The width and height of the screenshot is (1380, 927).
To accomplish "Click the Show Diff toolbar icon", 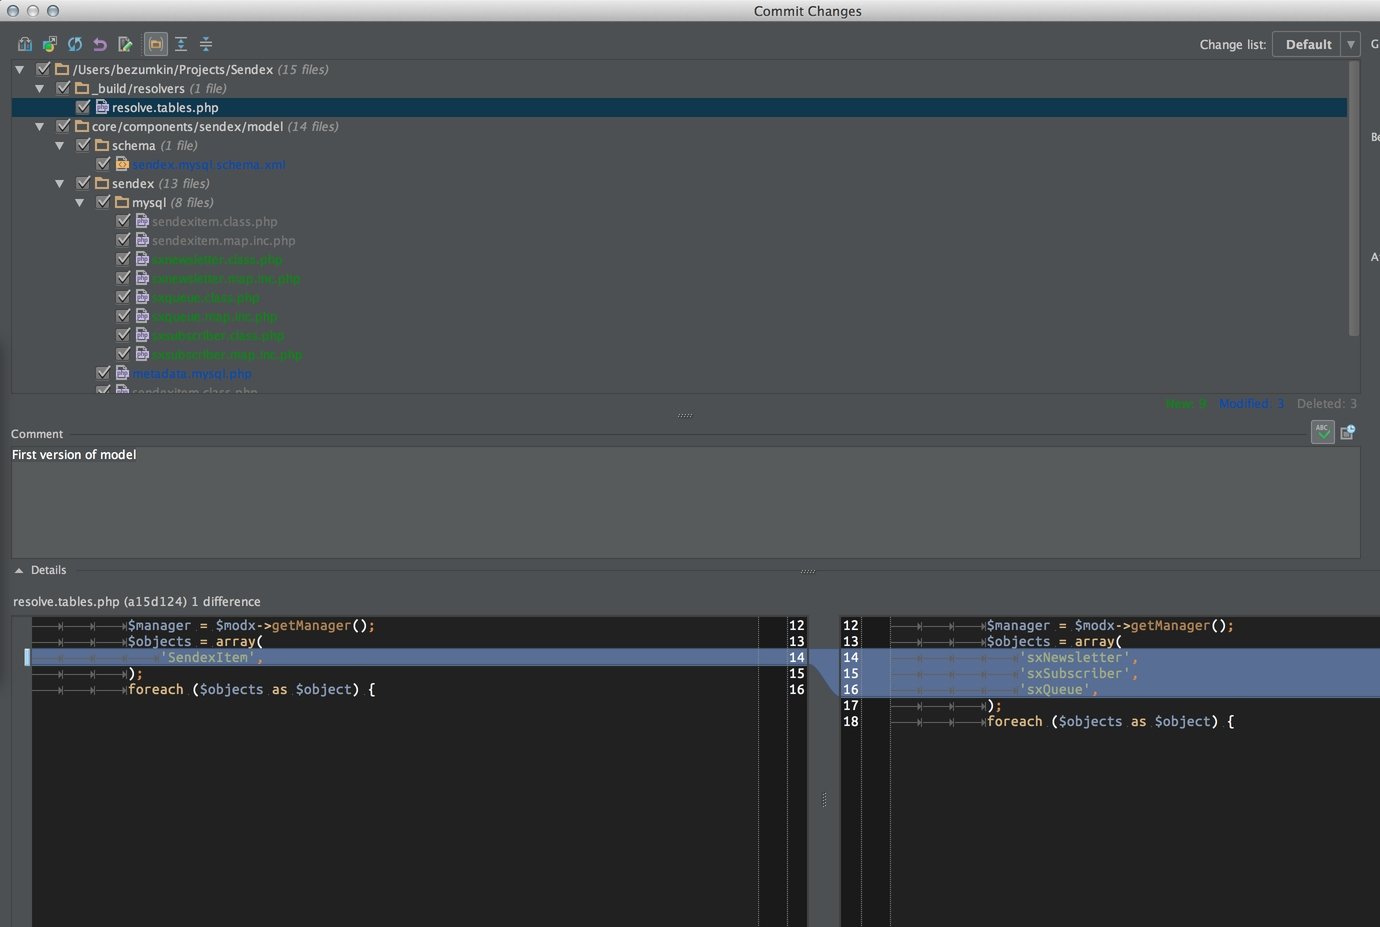I will click(25, 44).
